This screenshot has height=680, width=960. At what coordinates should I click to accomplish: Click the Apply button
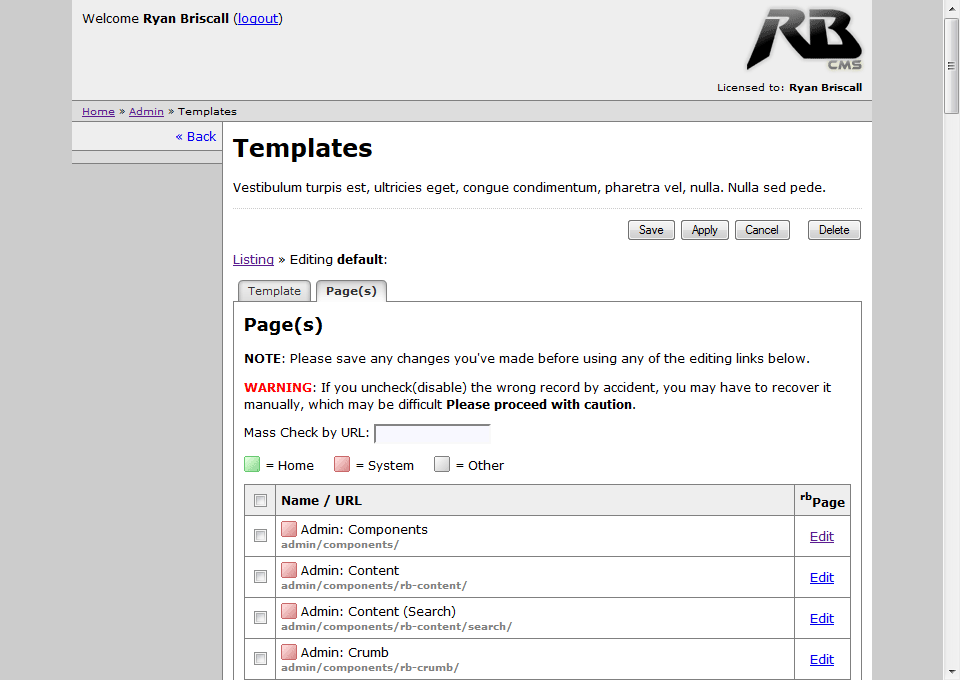click(x=705, y=230)
